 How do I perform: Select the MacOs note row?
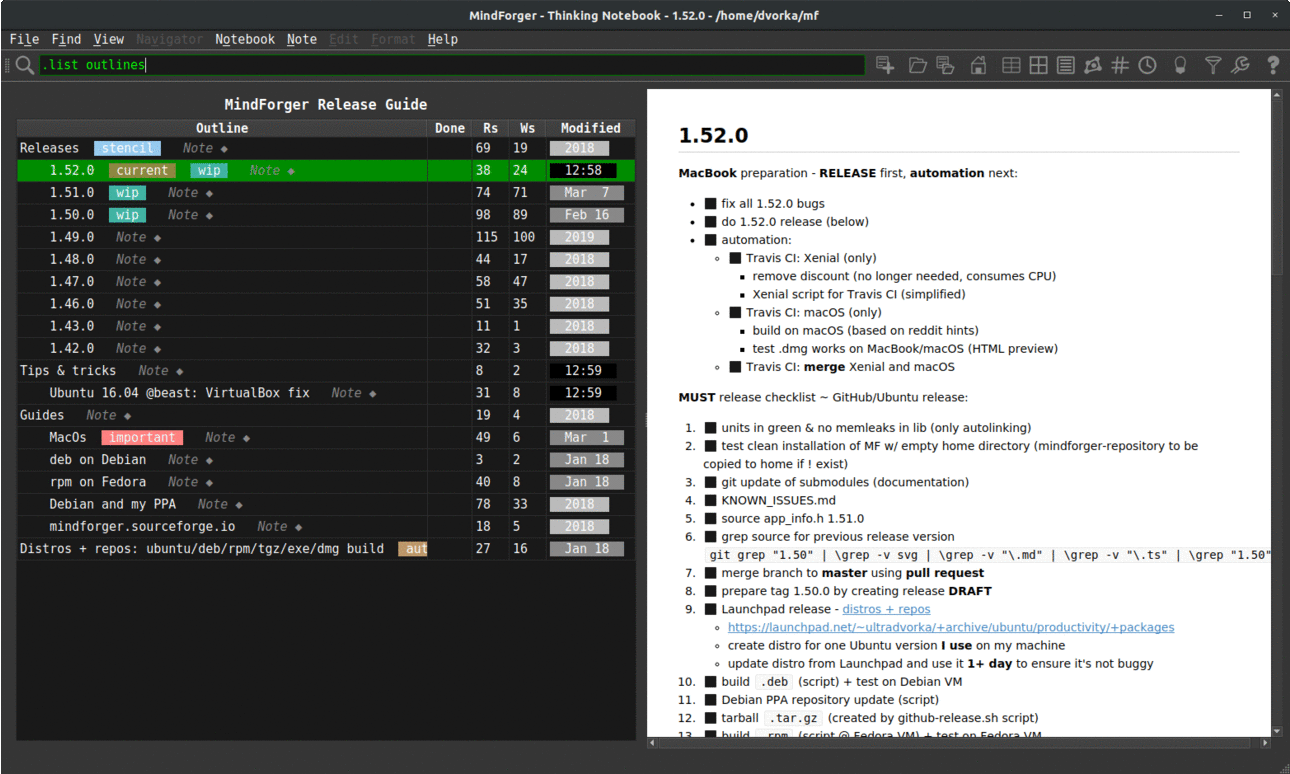[x=326, y=437]
